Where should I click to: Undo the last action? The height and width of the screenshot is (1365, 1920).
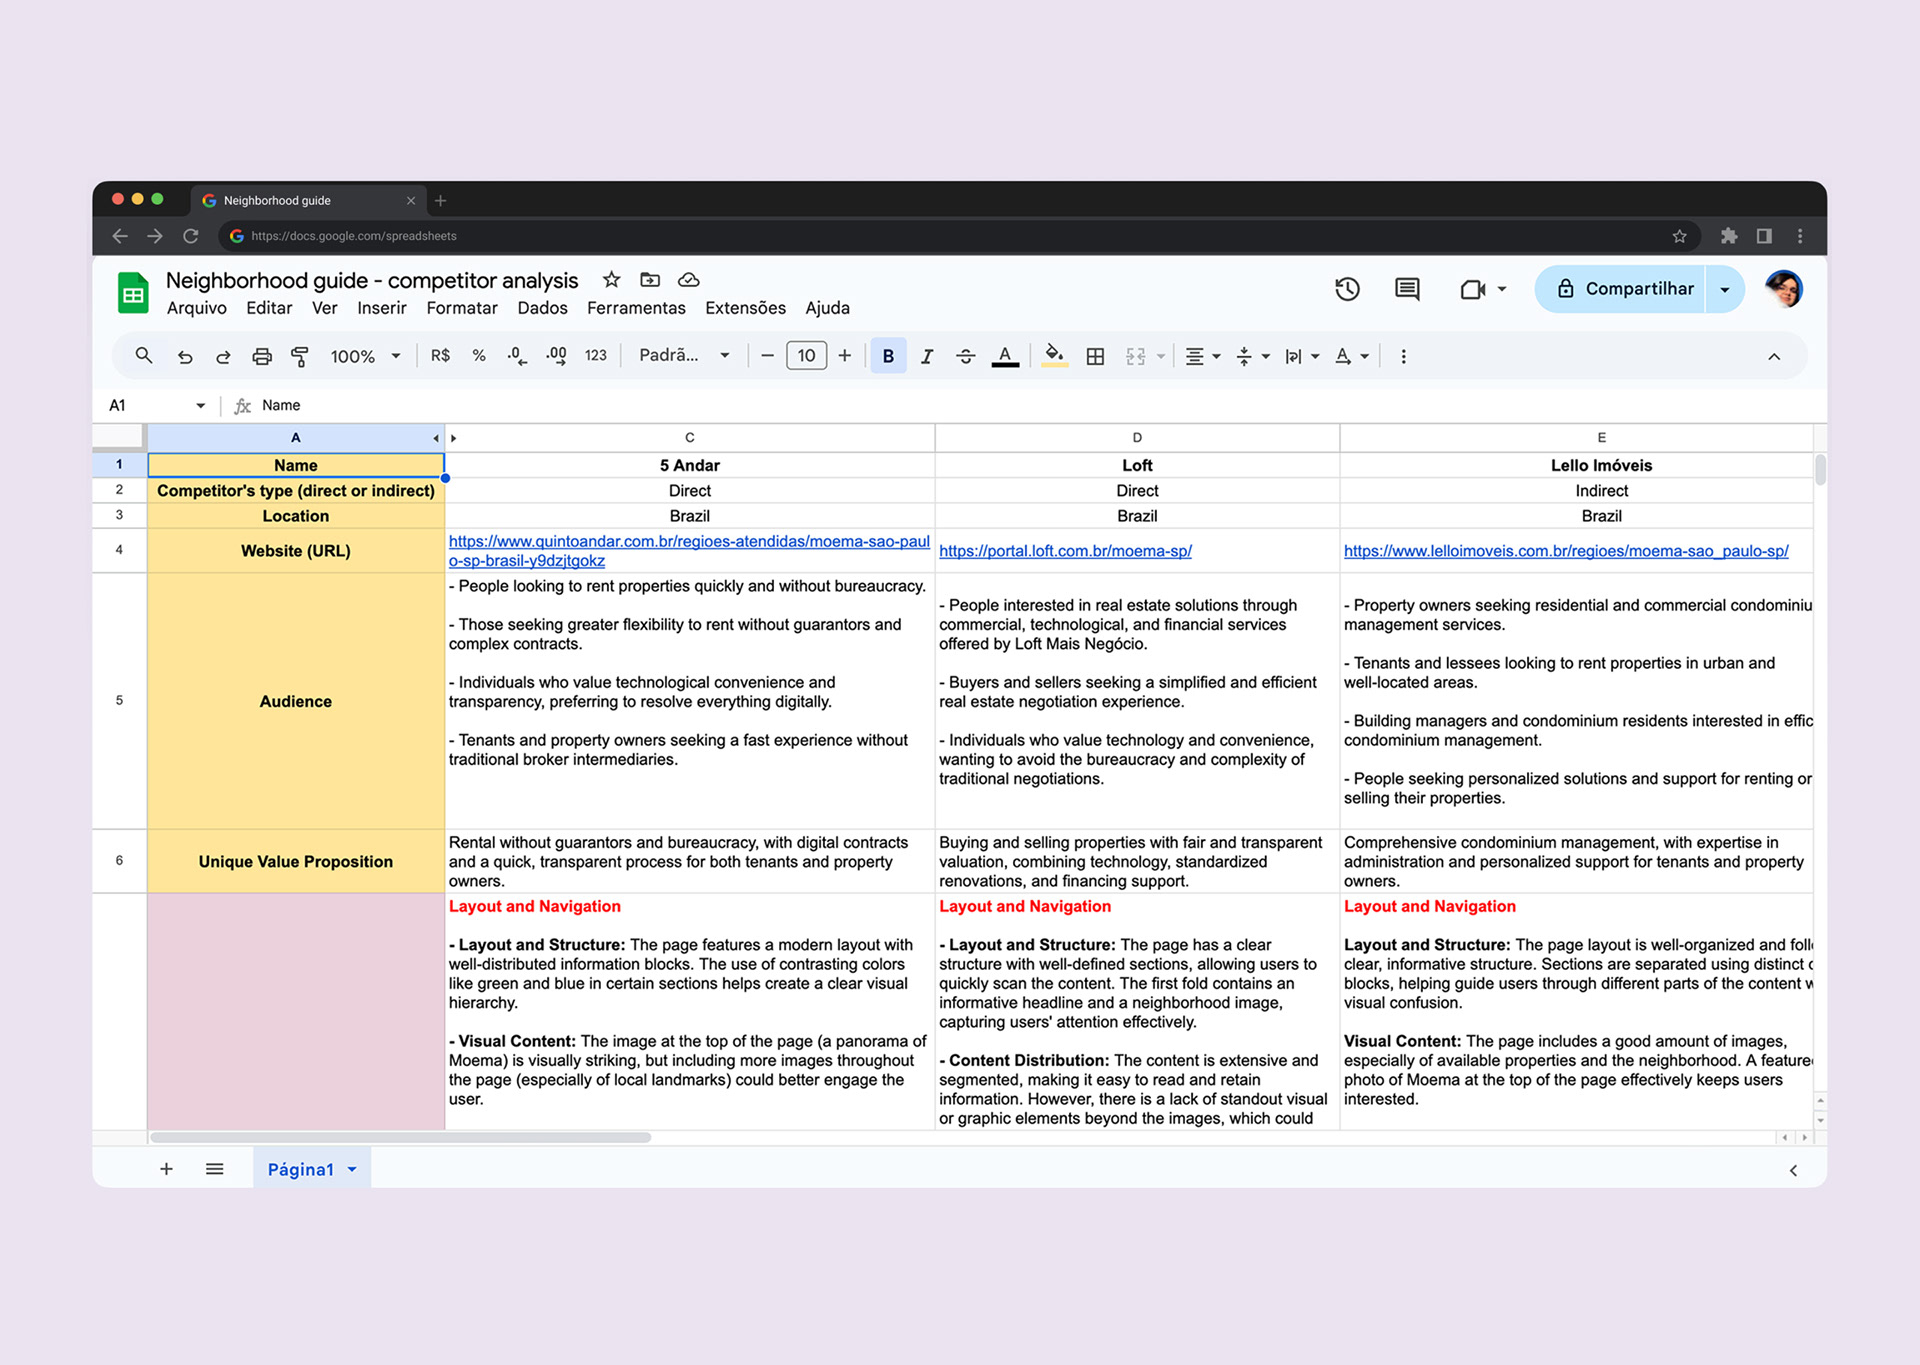coord(185,356)
